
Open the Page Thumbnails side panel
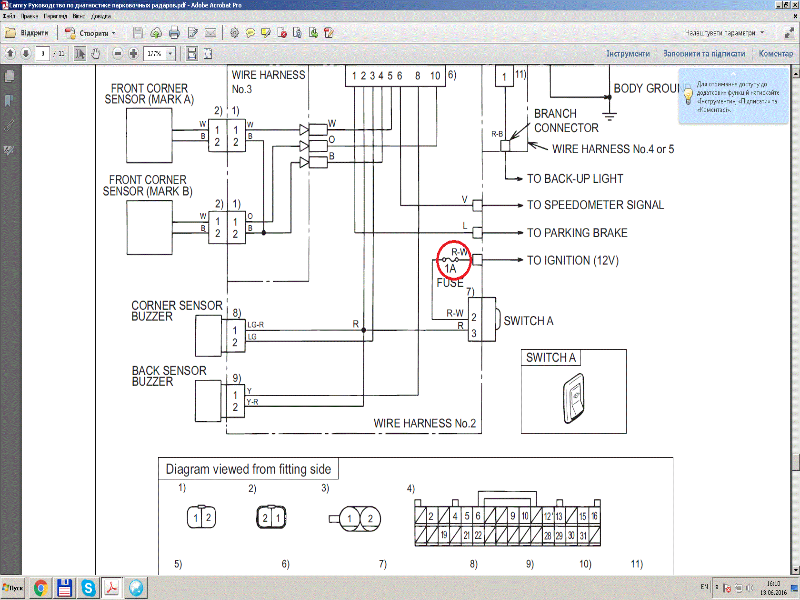pos(10,77)
